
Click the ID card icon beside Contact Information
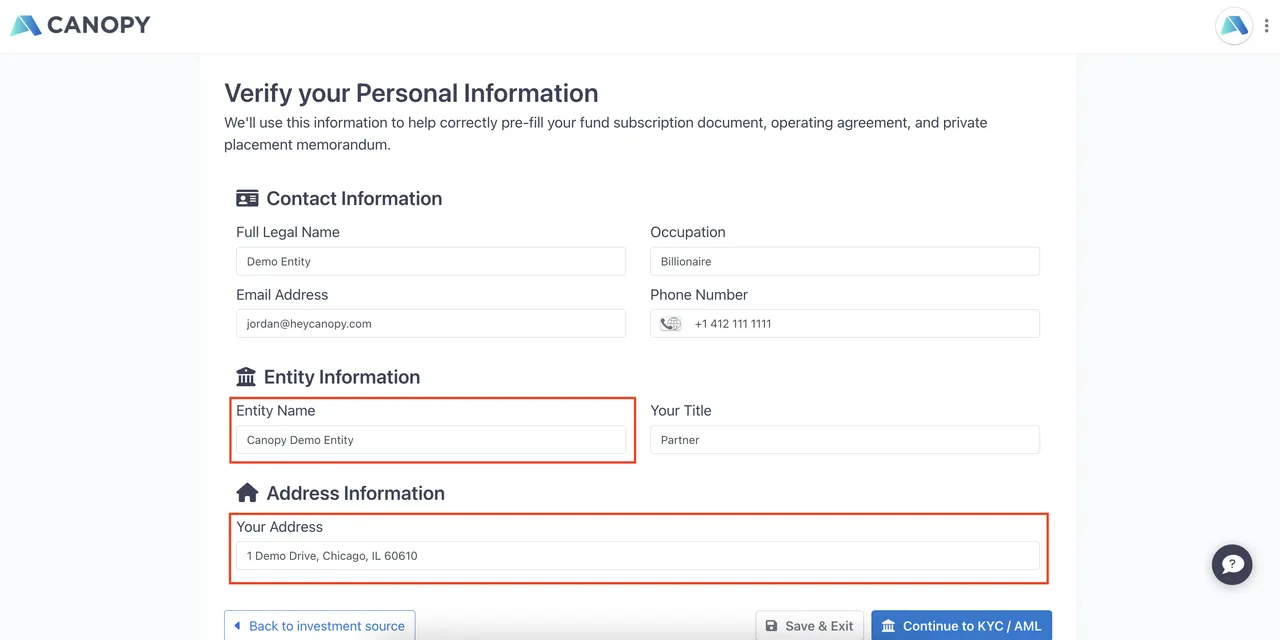[247, 198]
